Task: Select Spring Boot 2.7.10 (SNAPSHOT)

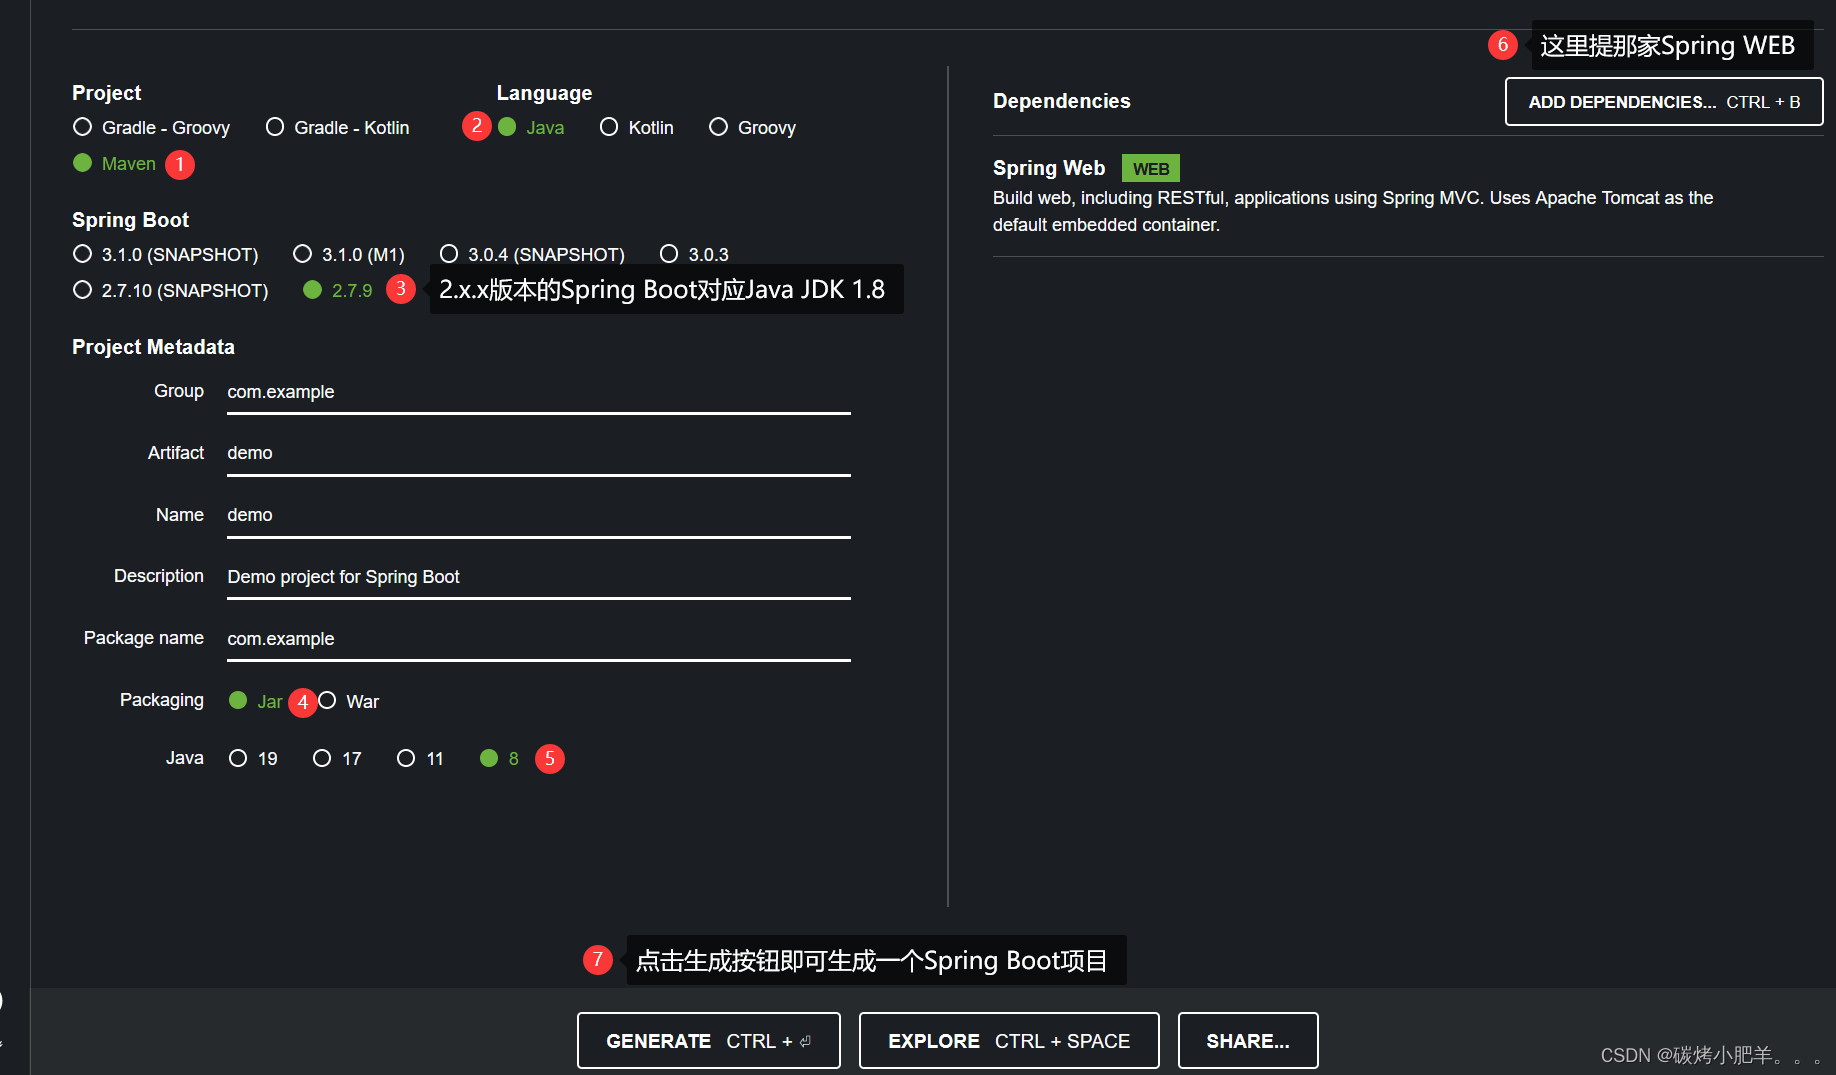Action: (171, 291)
